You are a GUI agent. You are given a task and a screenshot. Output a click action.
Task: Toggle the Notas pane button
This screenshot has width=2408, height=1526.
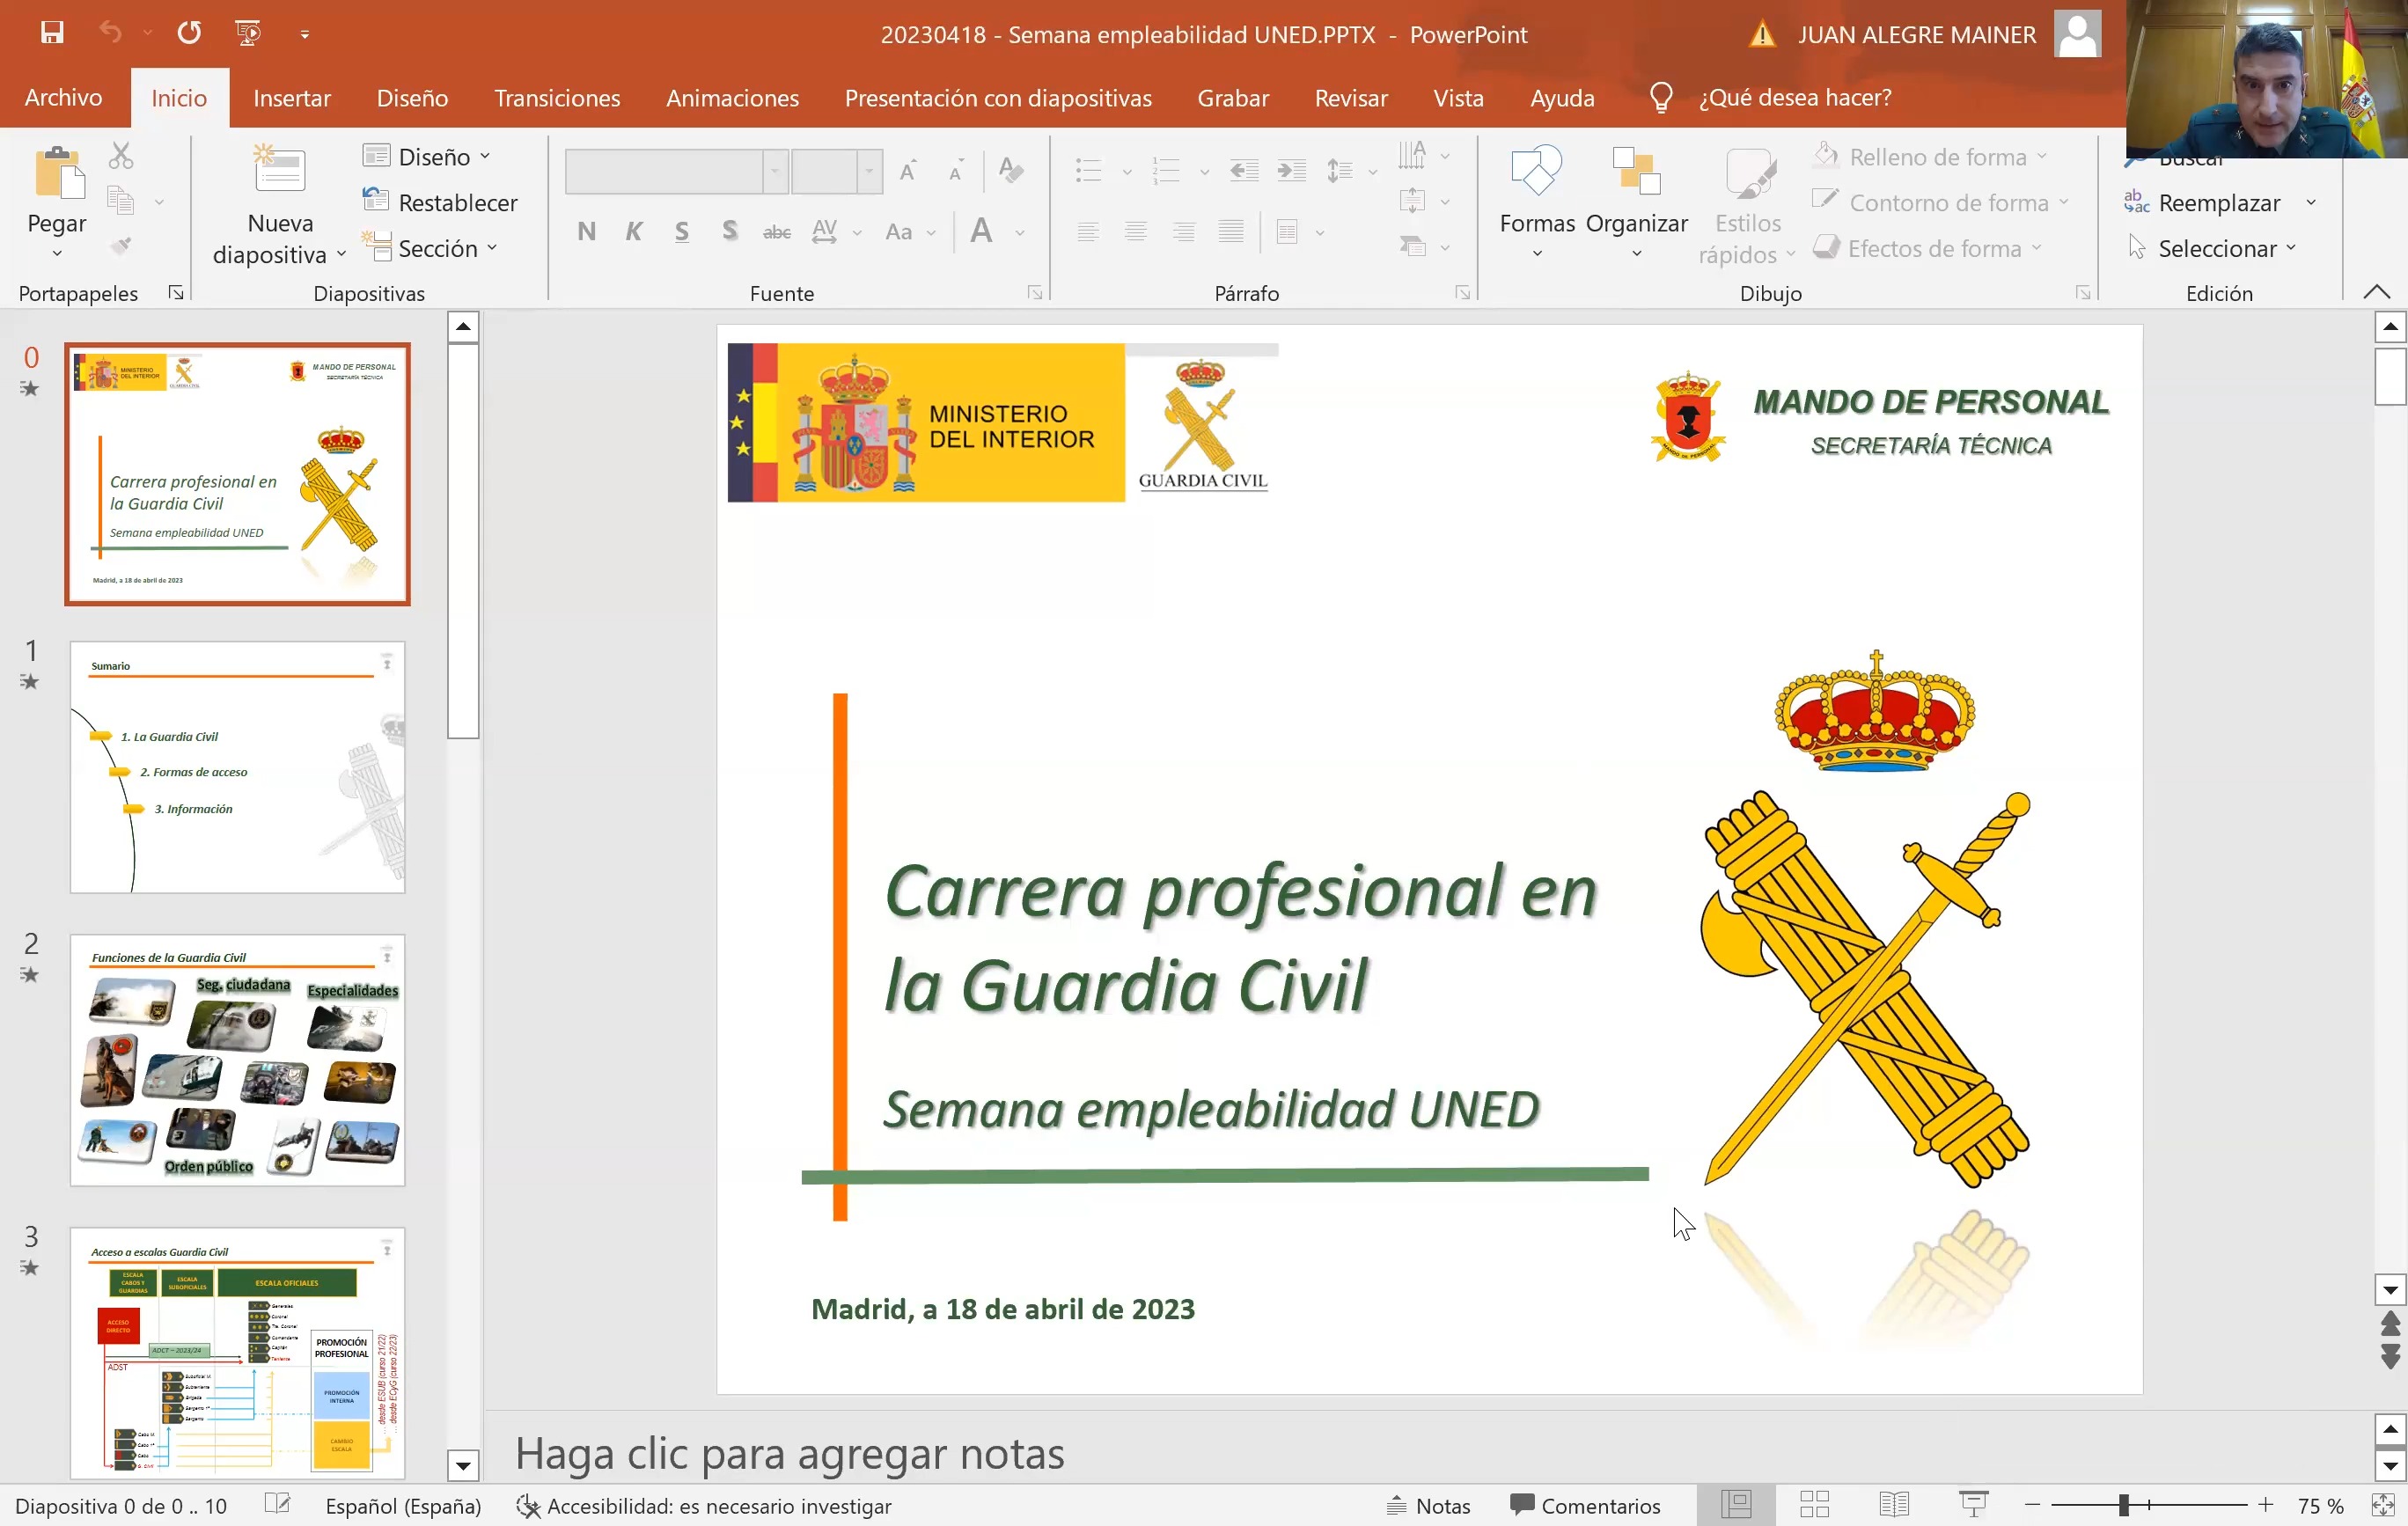(1428, 1506)
